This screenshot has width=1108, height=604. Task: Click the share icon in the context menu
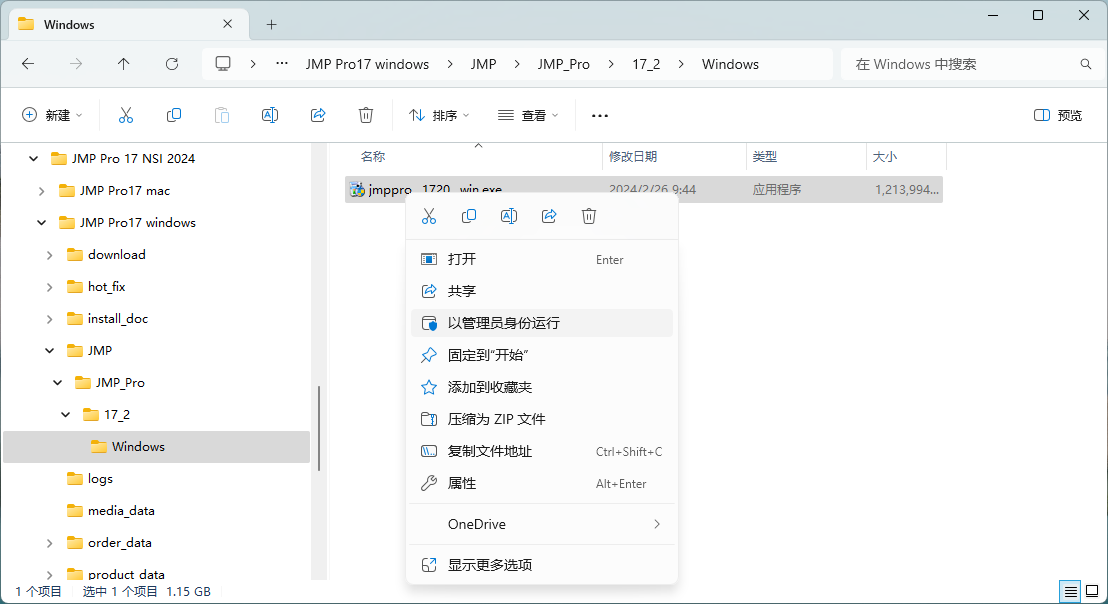[x=549, y=216]
